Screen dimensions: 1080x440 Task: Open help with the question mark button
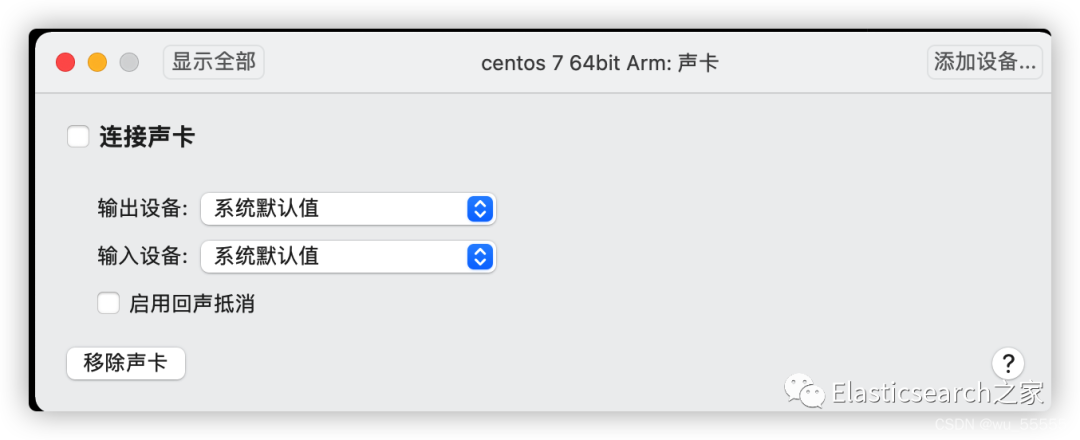1008,362
